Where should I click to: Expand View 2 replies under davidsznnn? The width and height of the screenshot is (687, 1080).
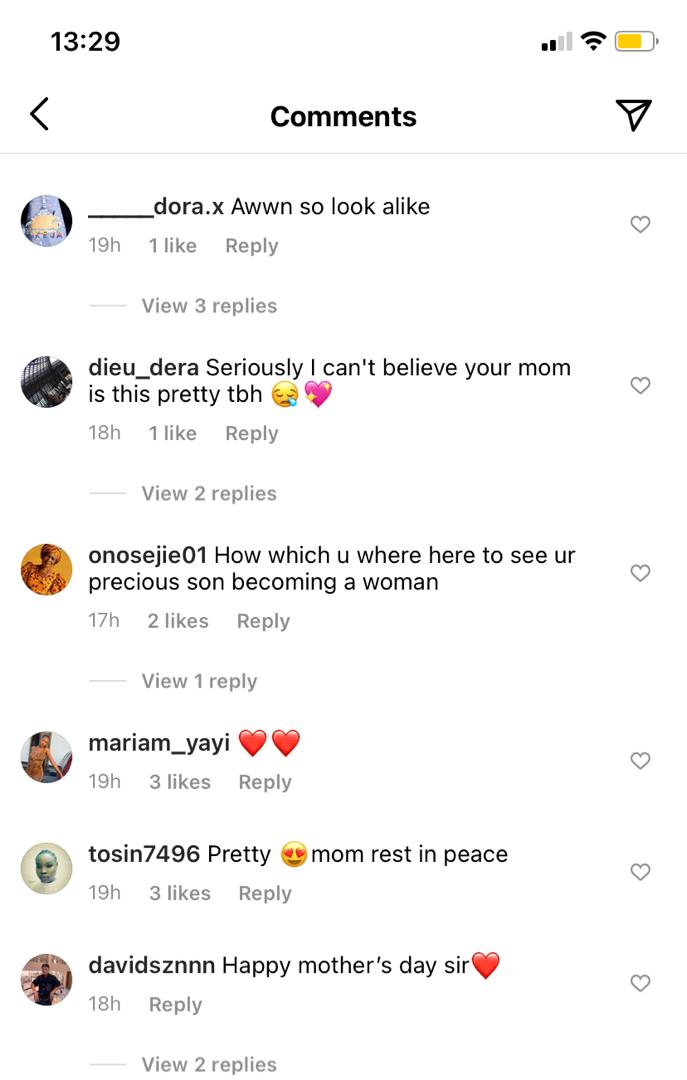point(209,1064)
